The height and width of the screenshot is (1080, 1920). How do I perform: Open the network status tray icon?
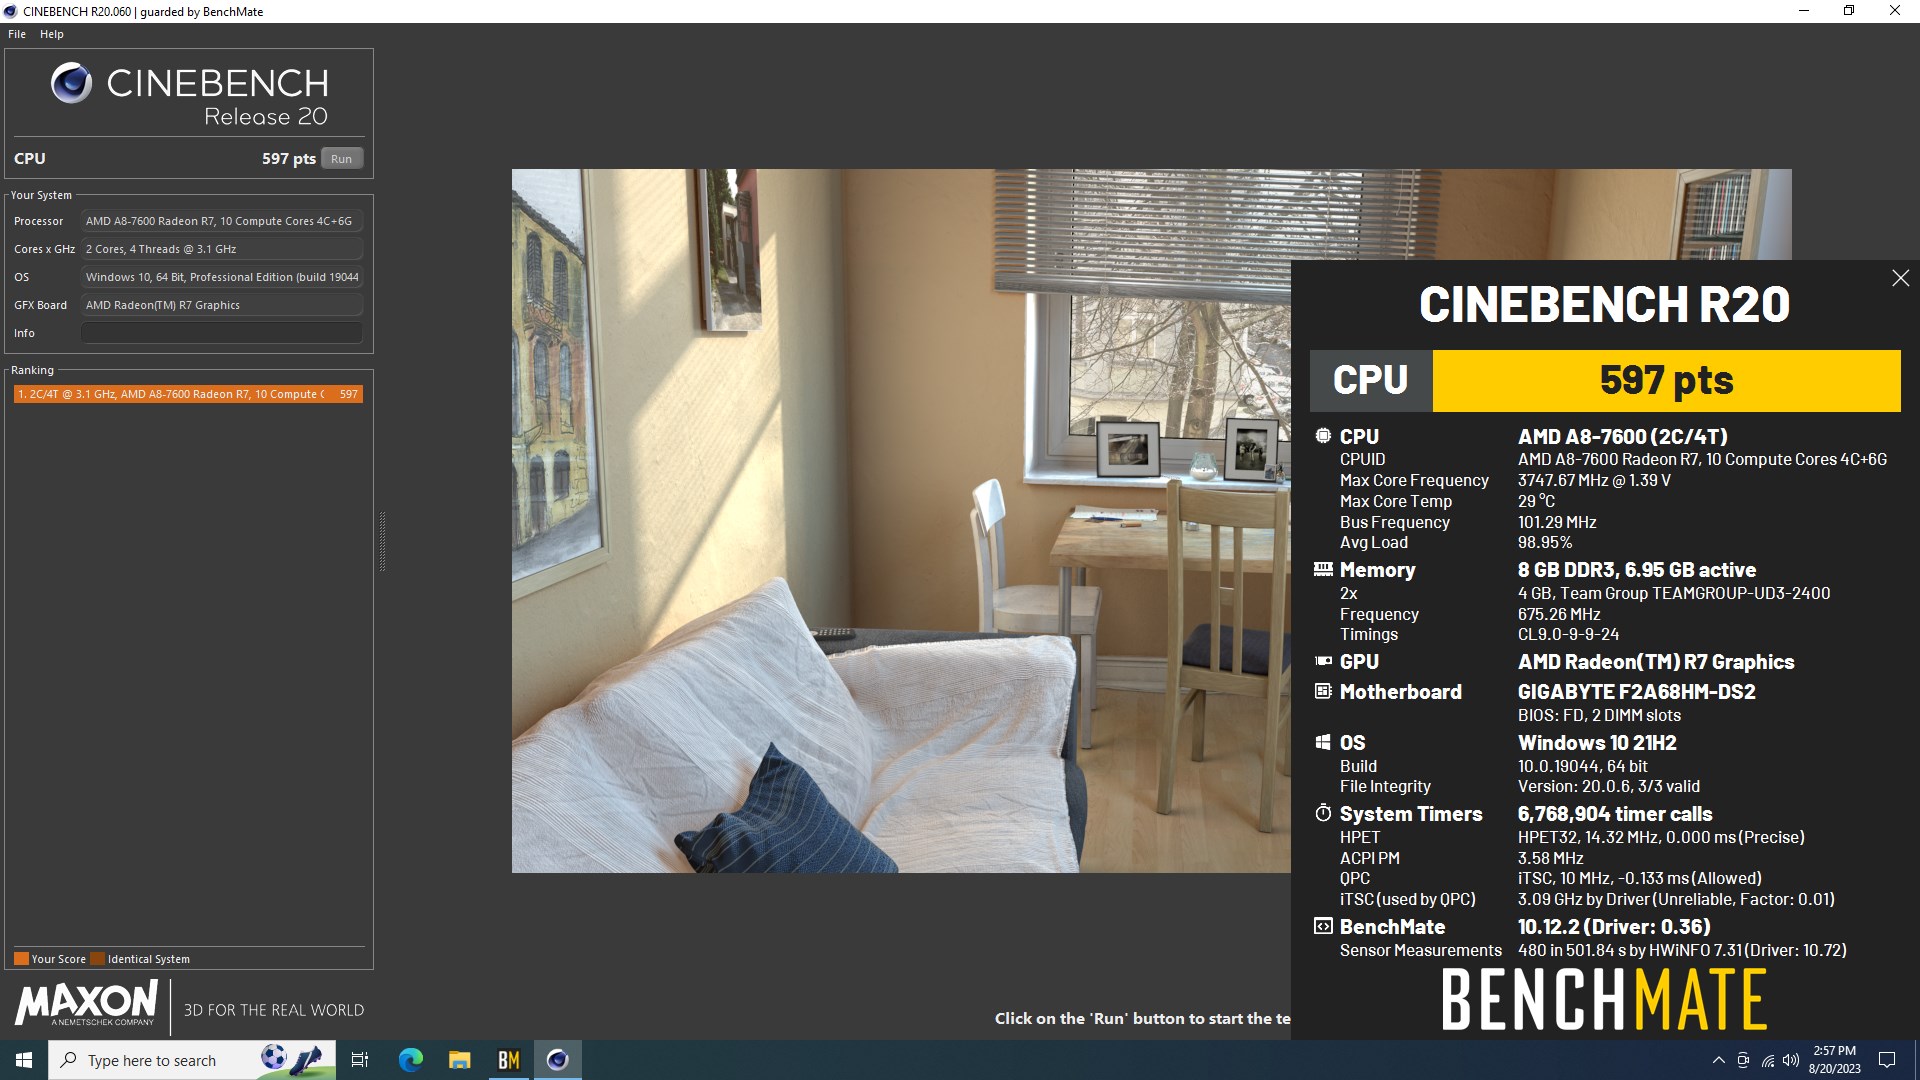tap(1767, 1060)
